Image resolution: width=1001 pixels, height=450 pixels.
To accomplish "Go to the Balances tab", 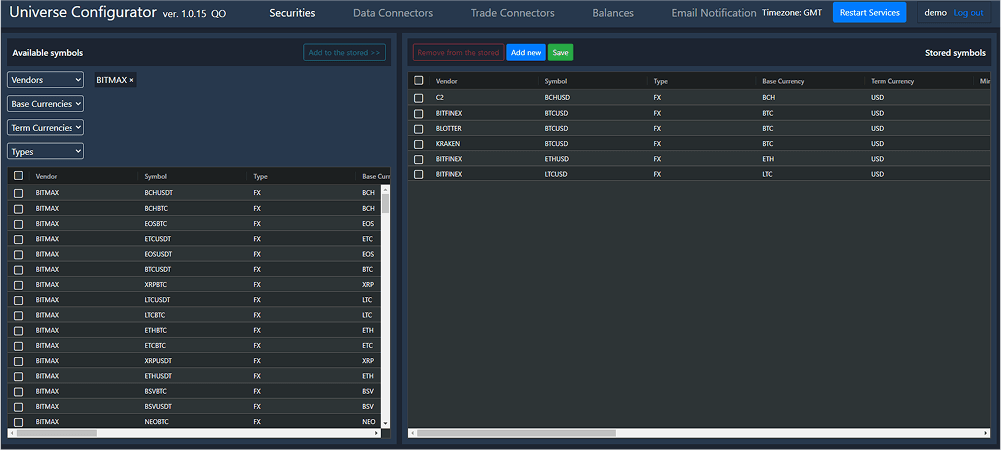I will [613, 13].
